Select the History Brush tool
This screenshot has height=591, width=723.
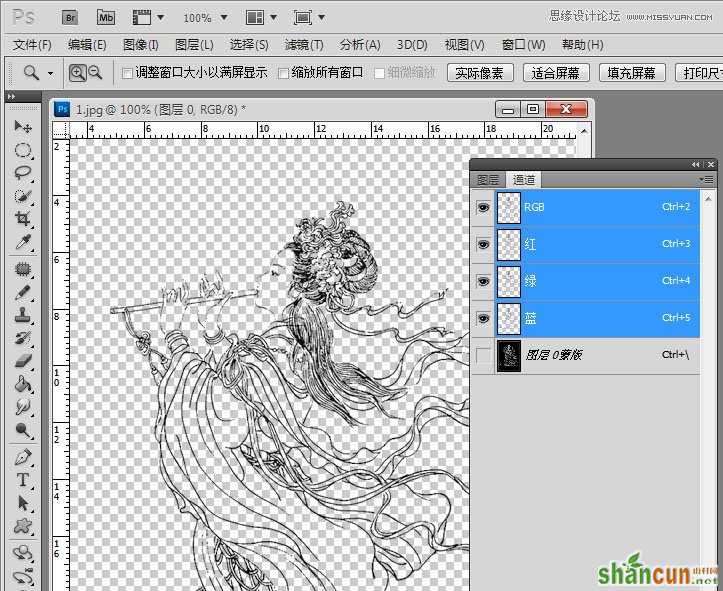pyautogui.click(x=23, y=338)
